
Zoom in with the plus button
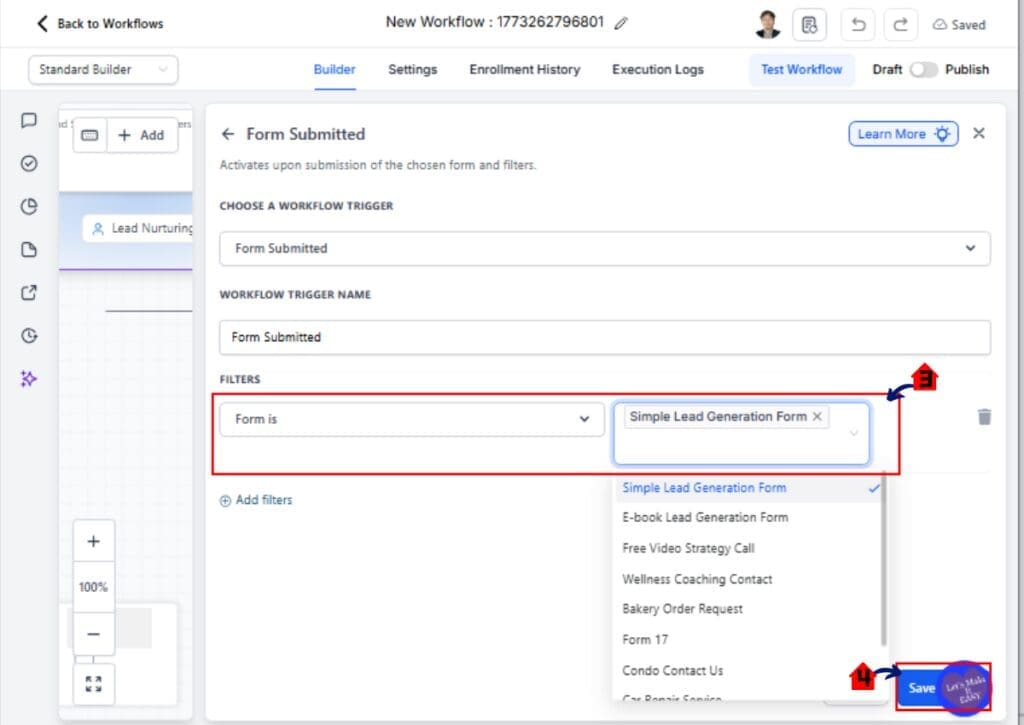tap(93, 541)
